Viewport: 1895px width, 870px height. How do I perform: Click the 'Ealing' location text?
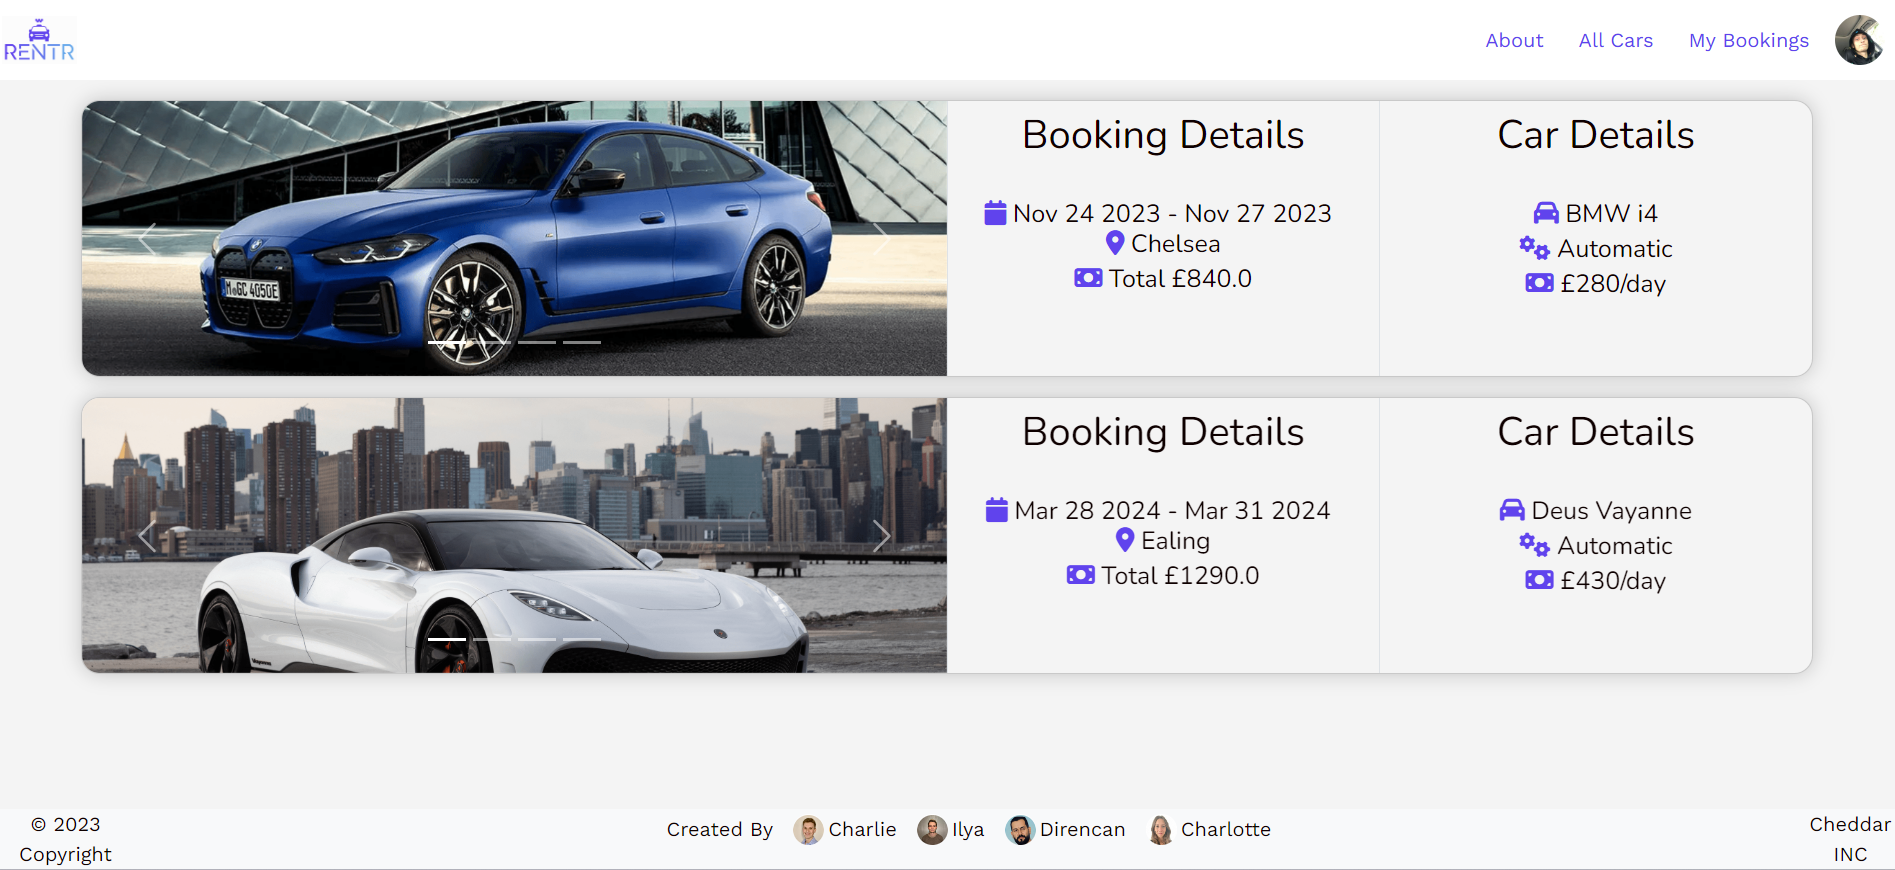pyautogui.click(x=1176, y=540)
